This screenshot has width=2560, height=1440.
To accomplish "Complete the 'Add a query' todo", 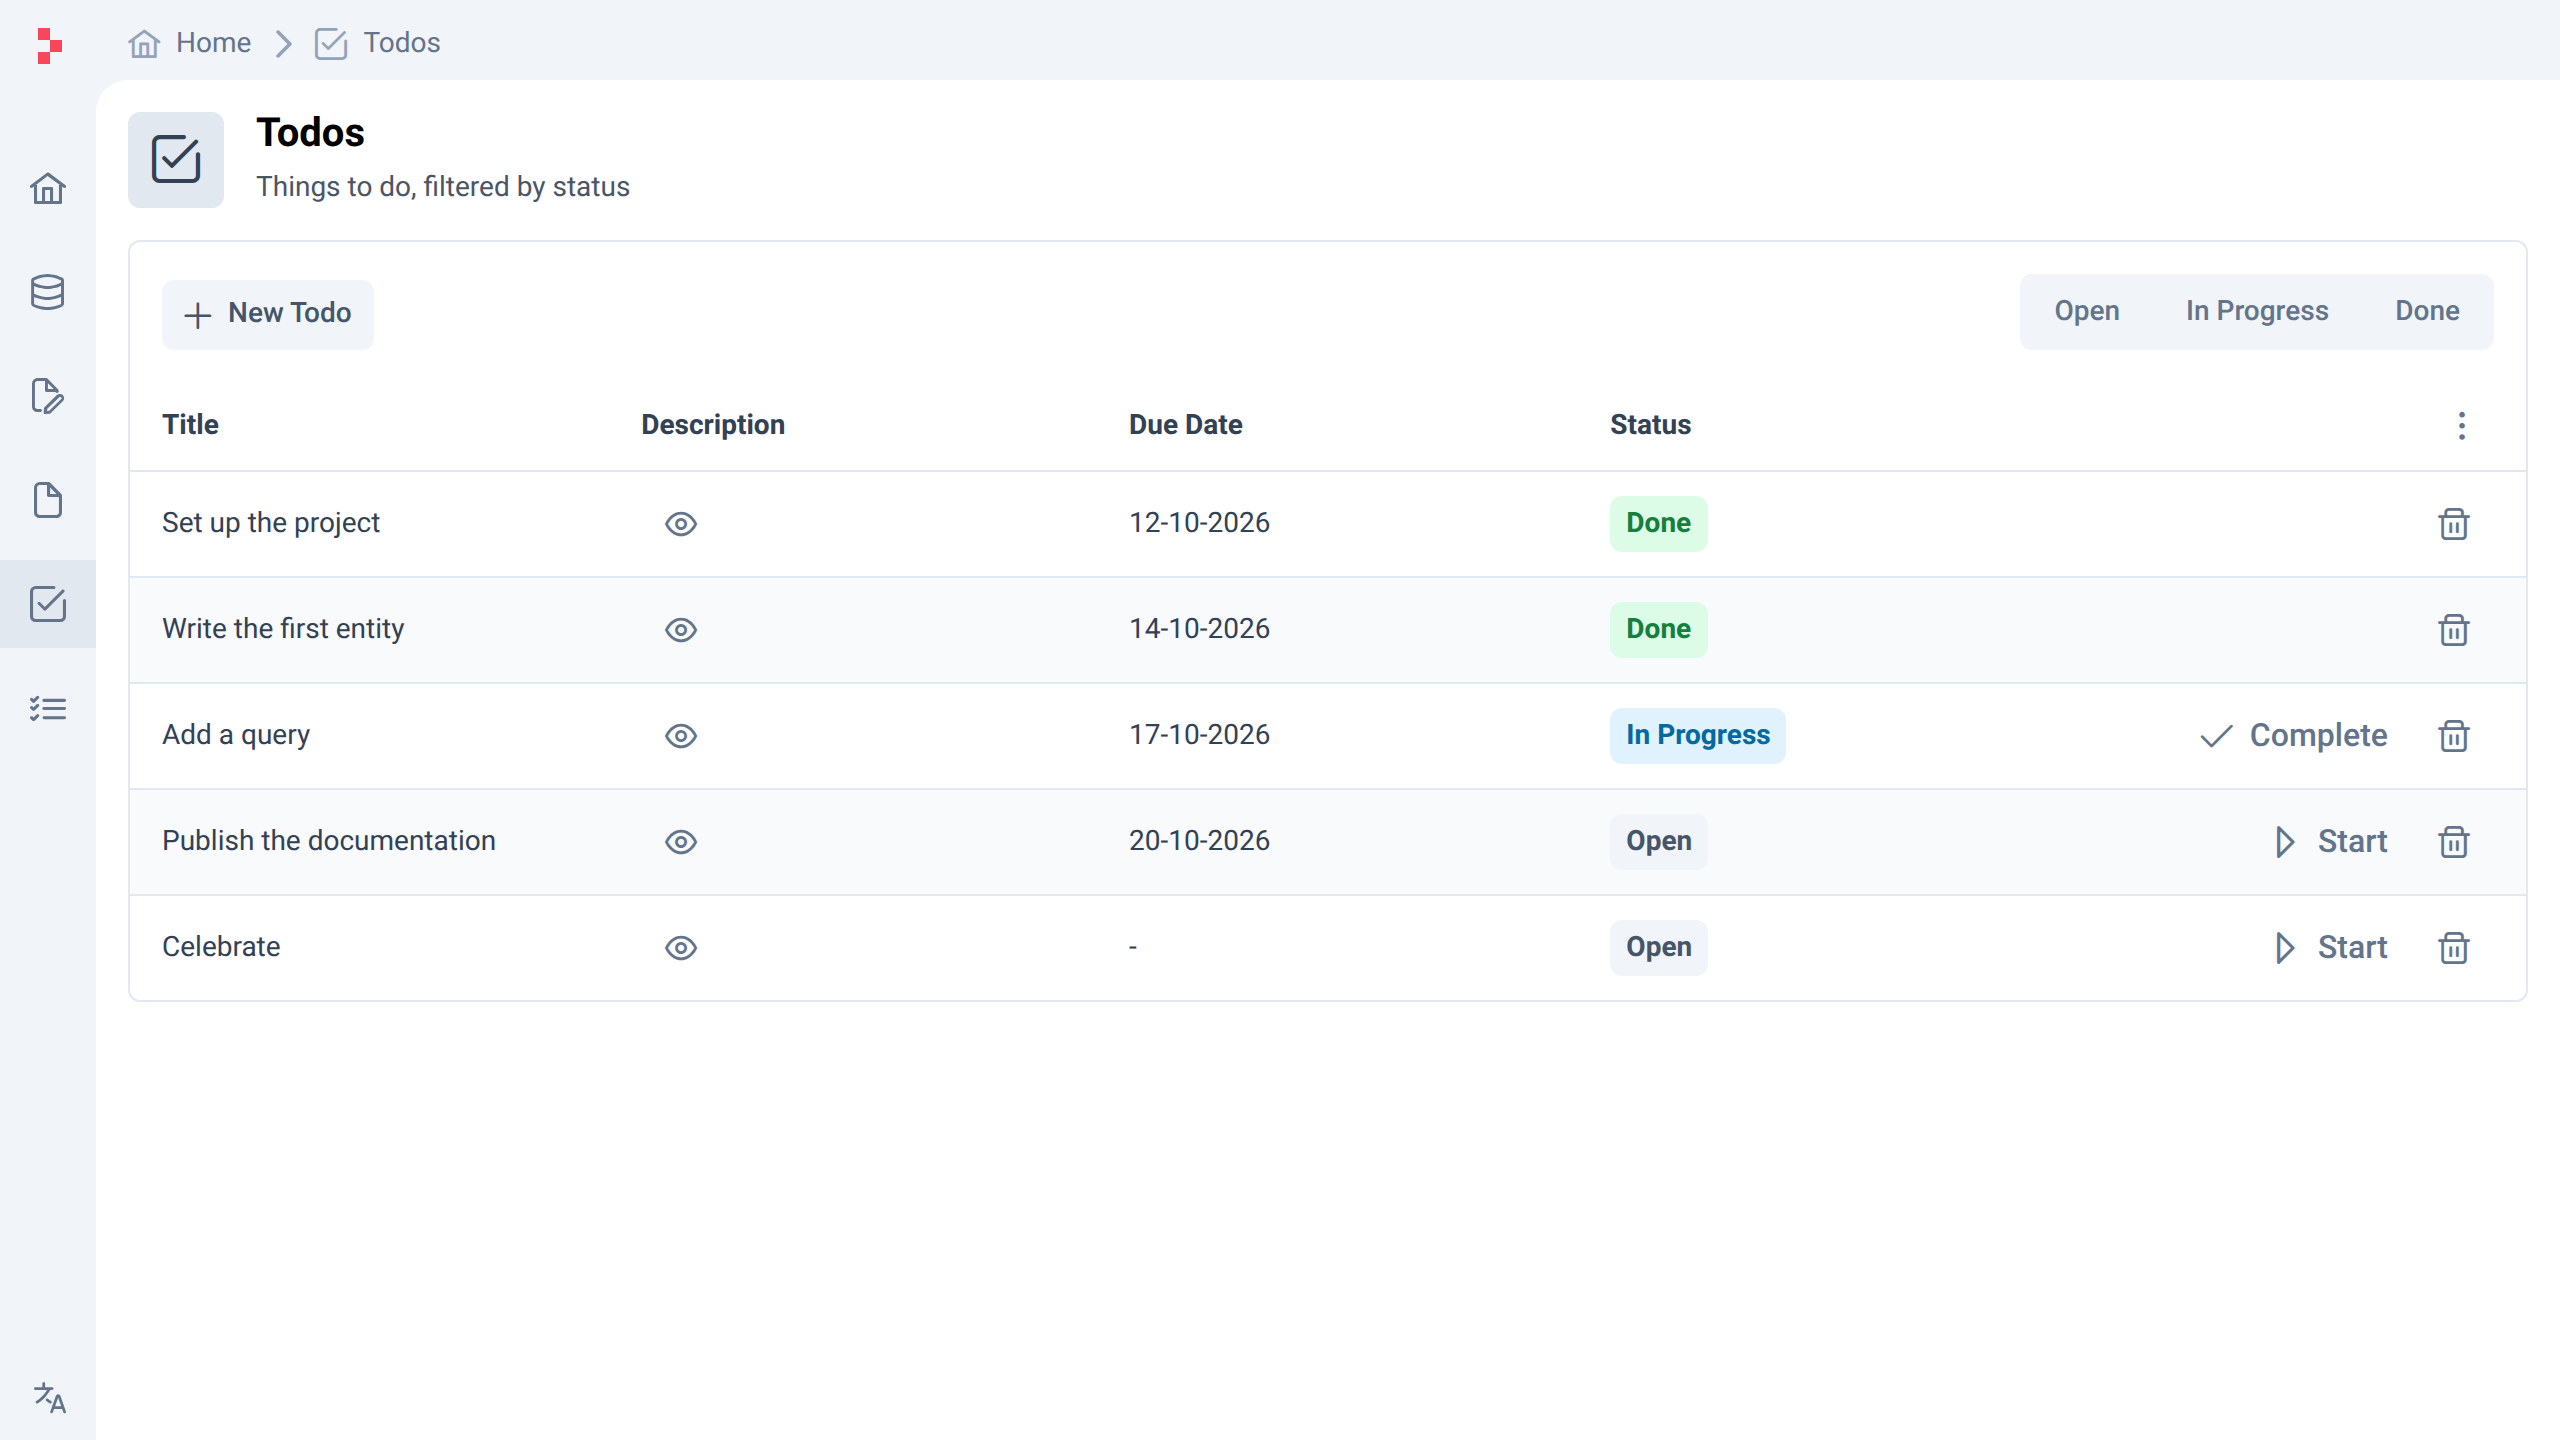I will coord(2293,736).
